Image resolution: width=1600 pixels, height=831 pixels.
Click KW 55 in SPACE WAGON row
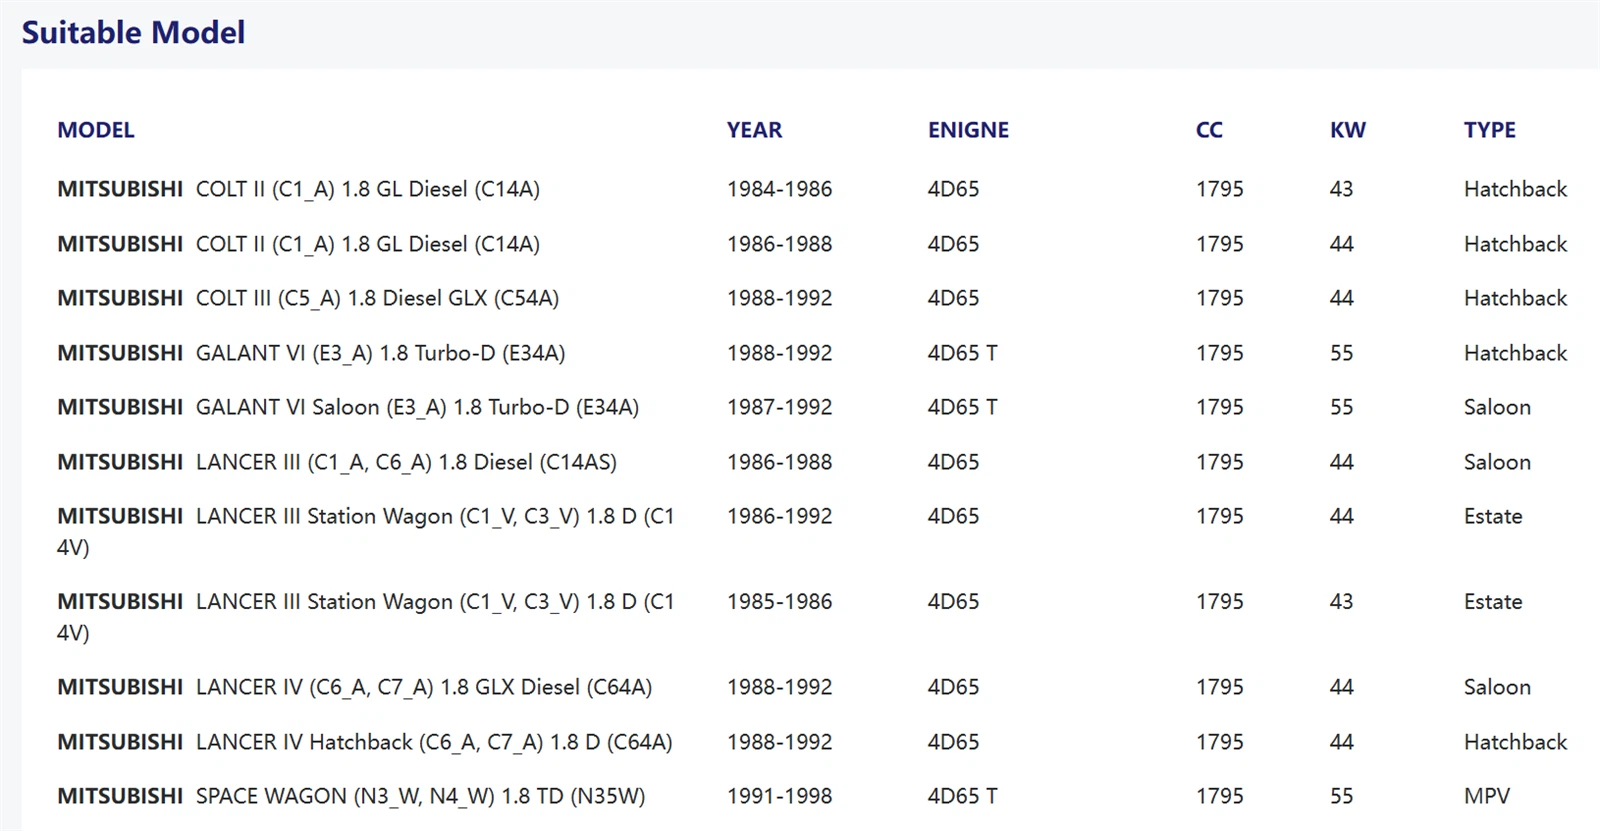(x=1341, y=796)
